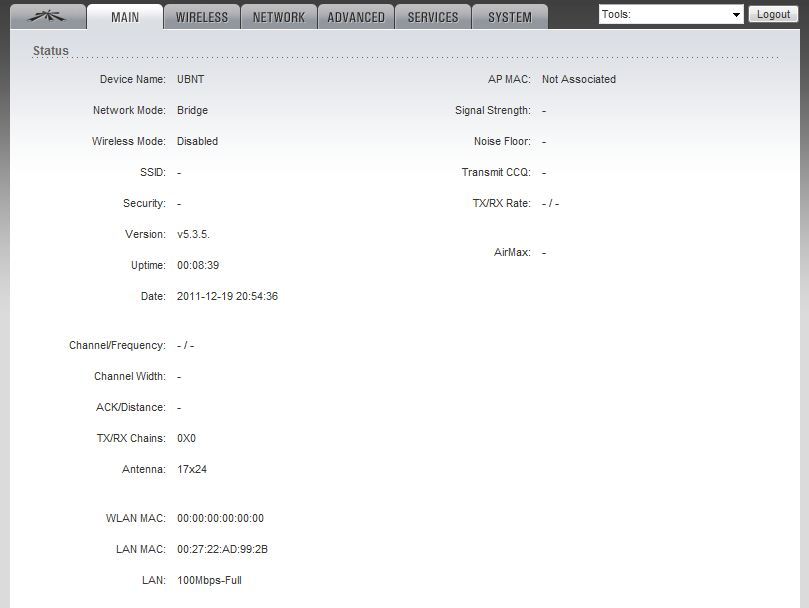Click the Bridge network mode value
809x608 pixels.
click(192, 110)
